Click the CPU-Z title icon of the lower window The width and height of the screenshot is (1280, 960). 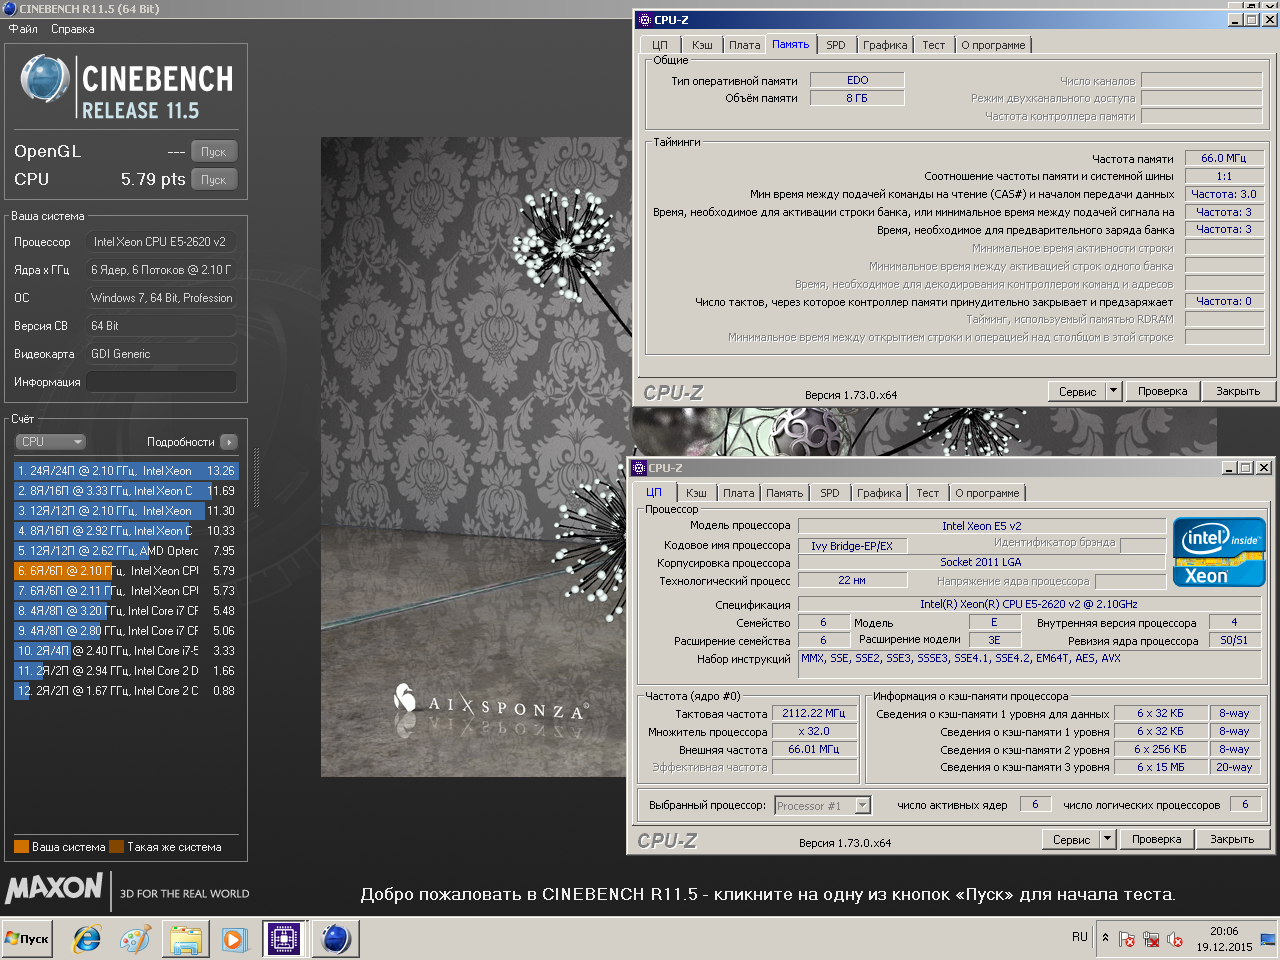[638, 467]
